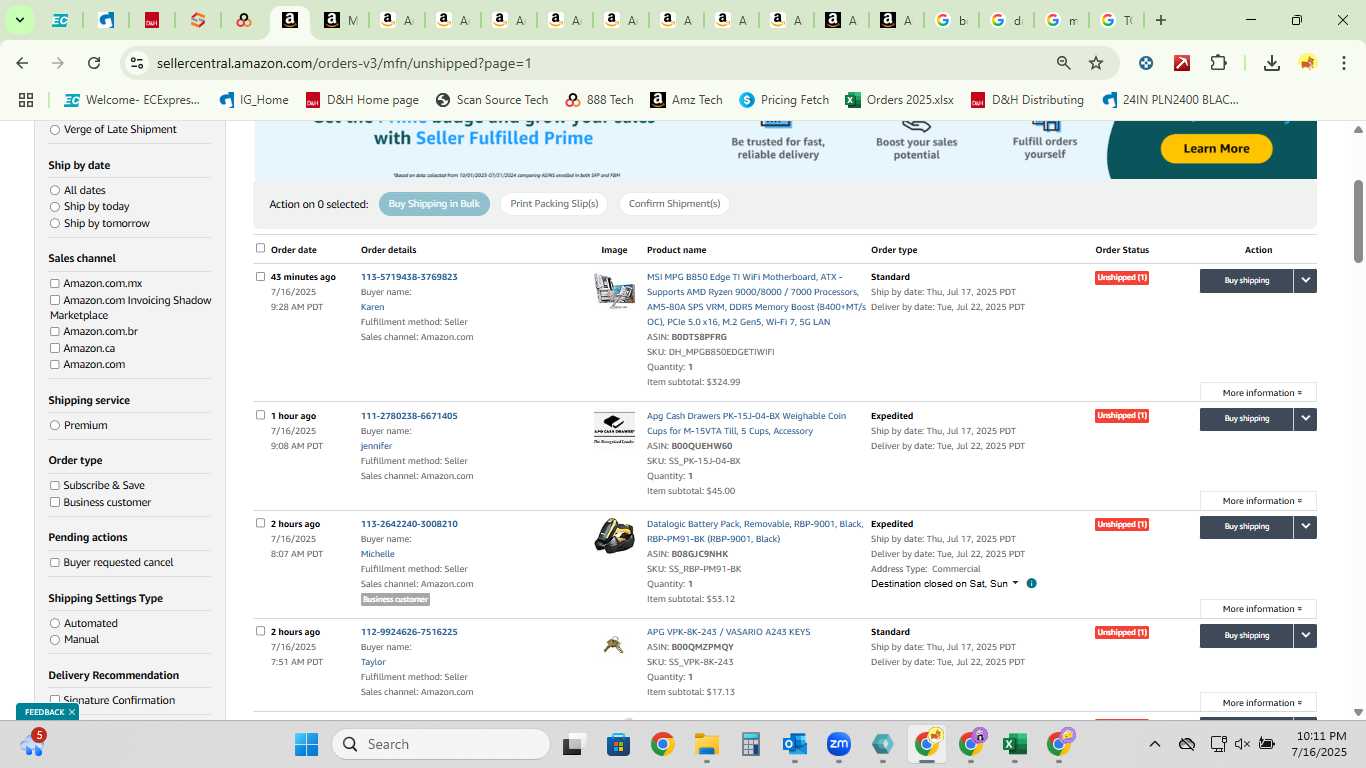This screenshot has width=1366, height=768.
Task: Open Buy shipping dropdown arrow for jennifer's order
Action: (1305, 419)
